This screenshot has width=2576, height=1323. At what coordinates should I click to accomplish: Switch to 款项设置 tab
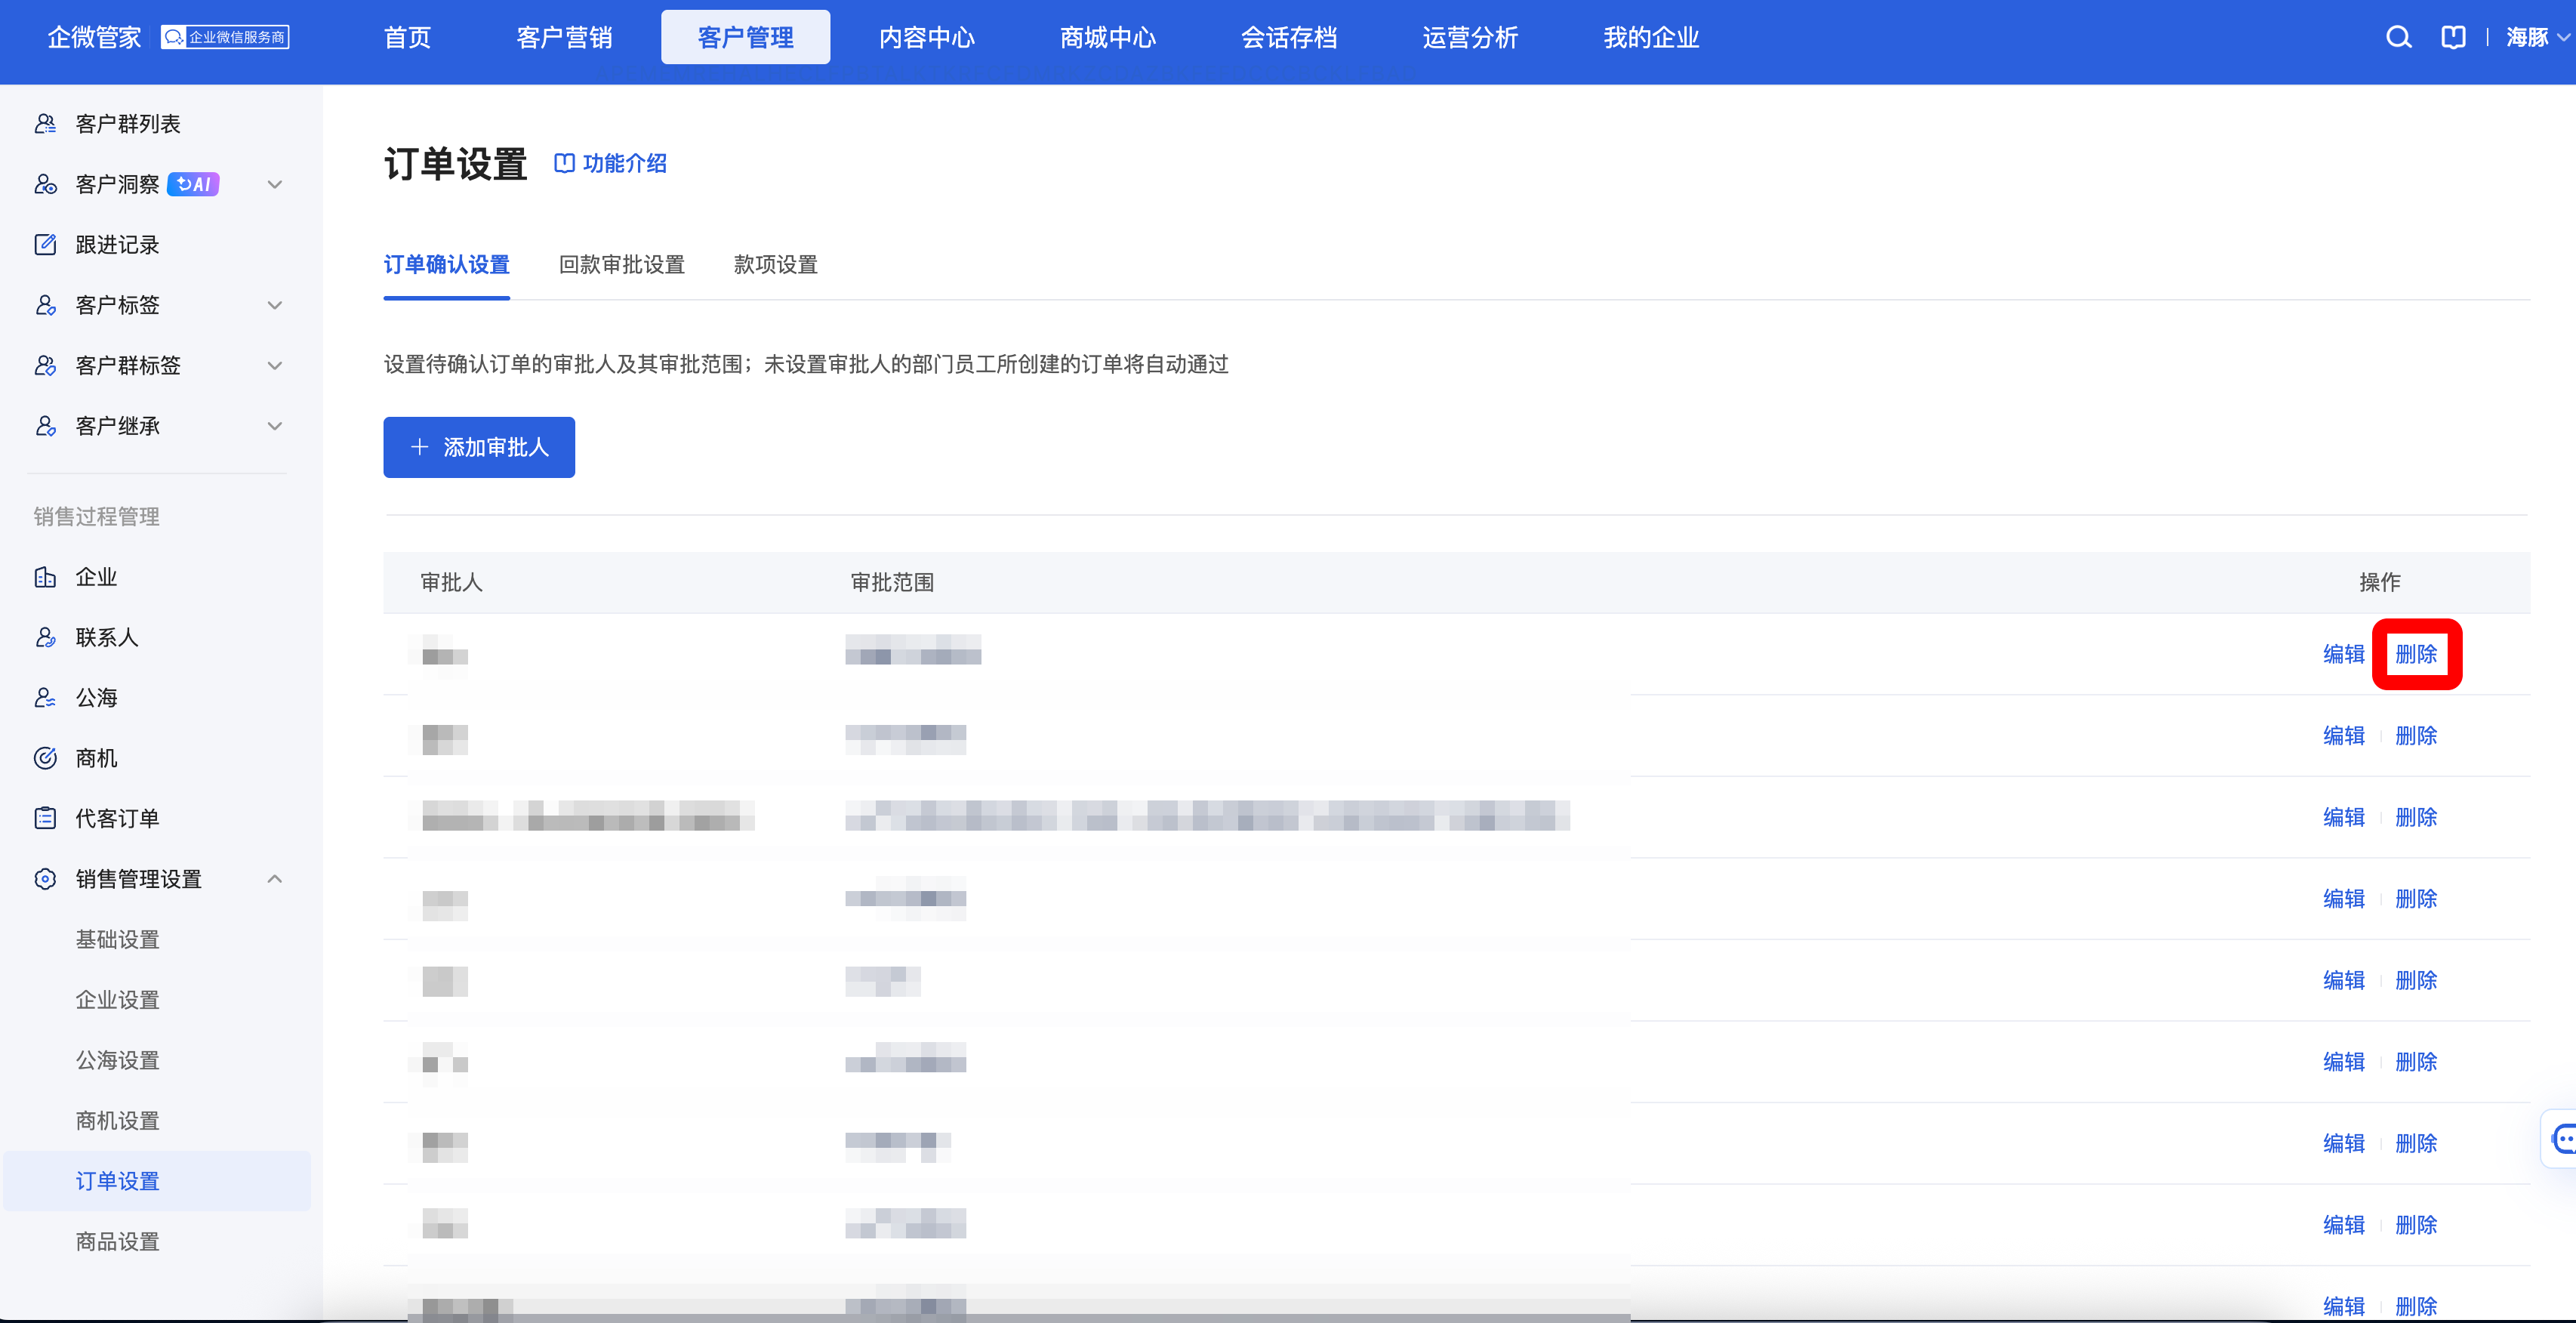click(x=776, y=265)
